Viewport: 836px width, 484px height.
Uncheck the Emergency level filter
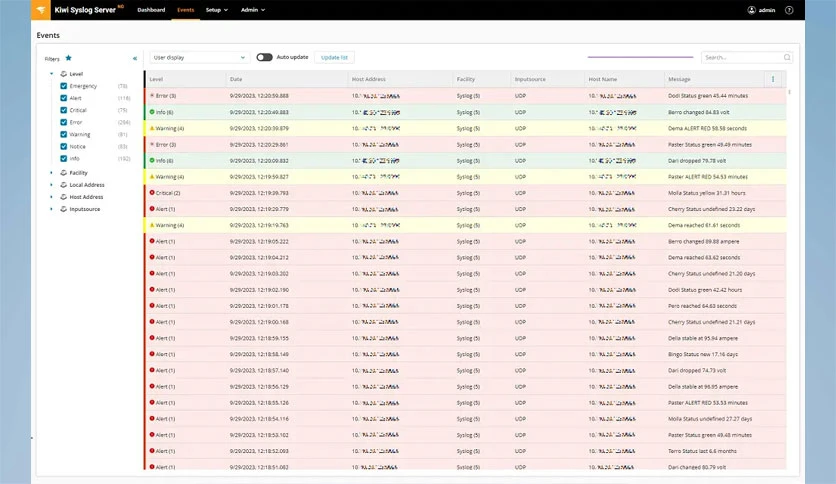coord(63,86)
